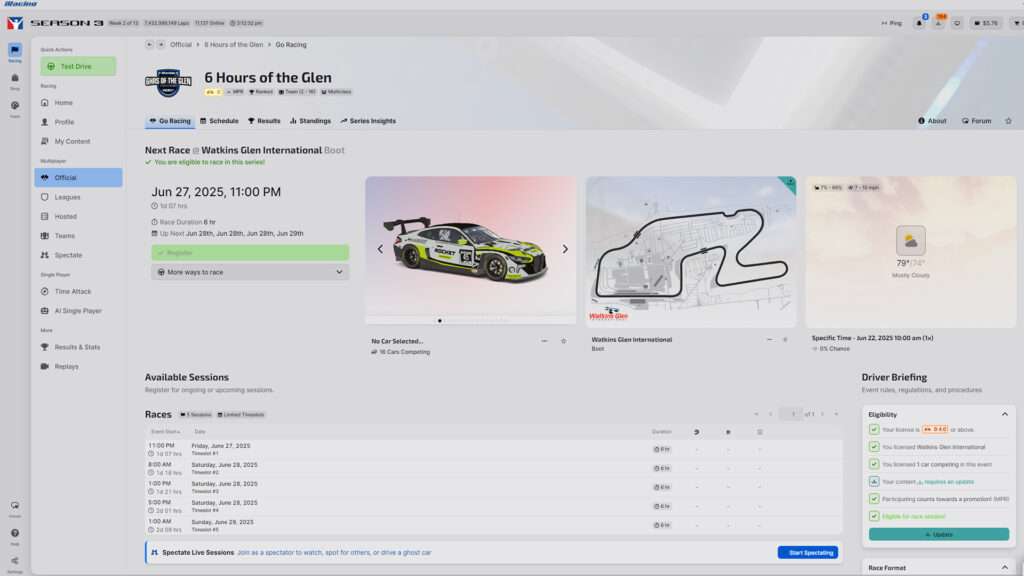This screenshot has height=576, width=1024.
Task: Open the $5.76 account credits button
Action: [x=986, y=23]
